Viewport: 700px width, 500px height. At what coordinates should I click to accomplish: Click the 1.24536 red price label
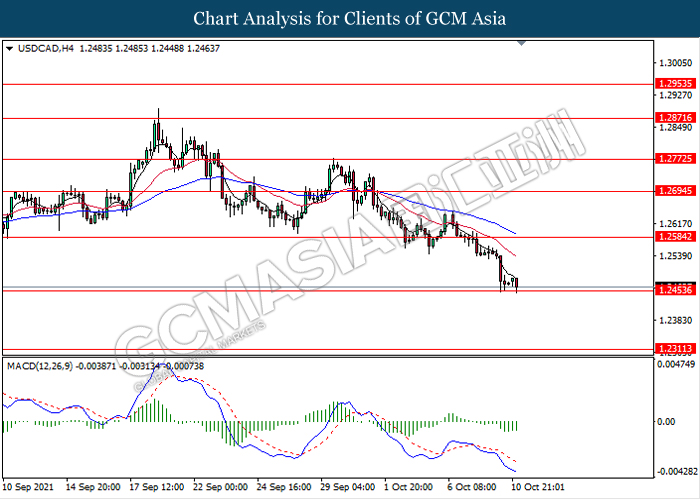[x=676, y=290]
